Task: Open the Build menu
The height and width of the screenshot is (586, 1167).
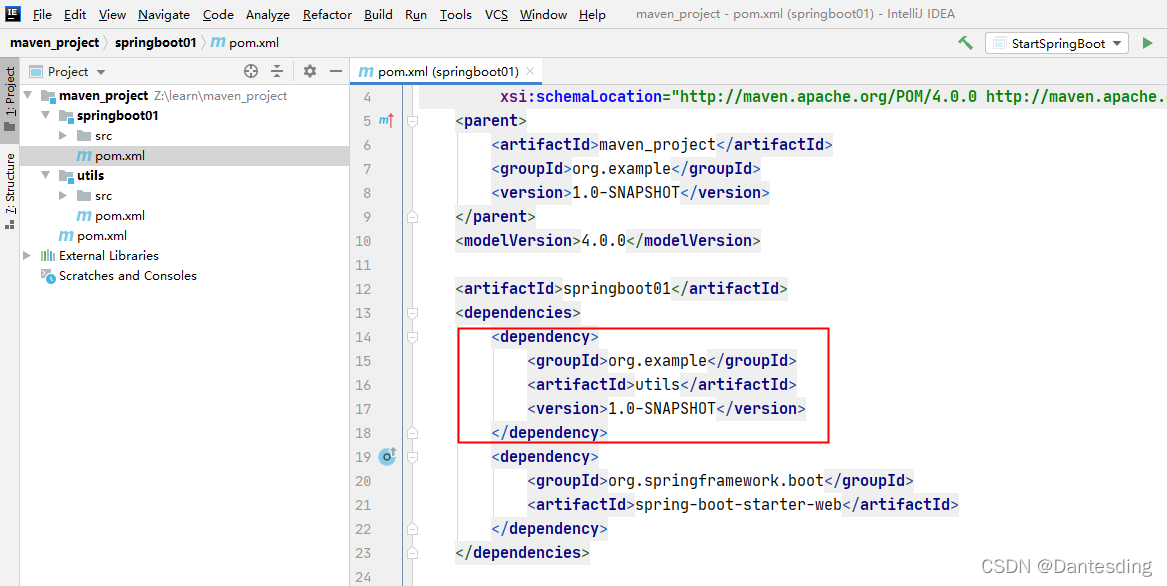Action: pyautogui.click(x=379, y=15)
